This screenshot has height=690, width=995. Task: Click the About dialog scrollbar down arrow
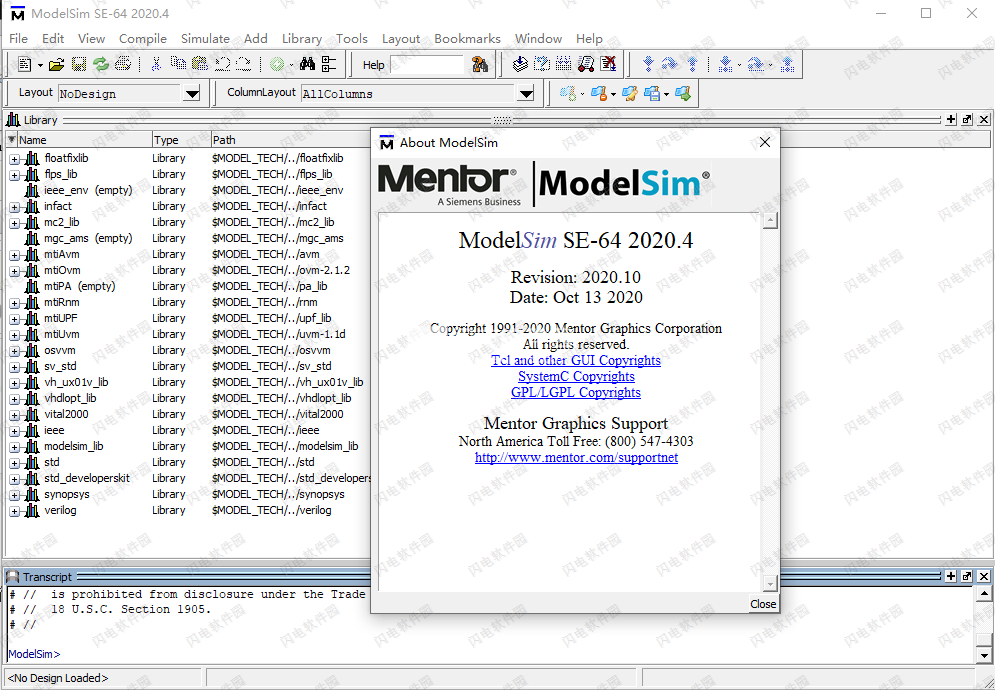click(x=770, y=583)
